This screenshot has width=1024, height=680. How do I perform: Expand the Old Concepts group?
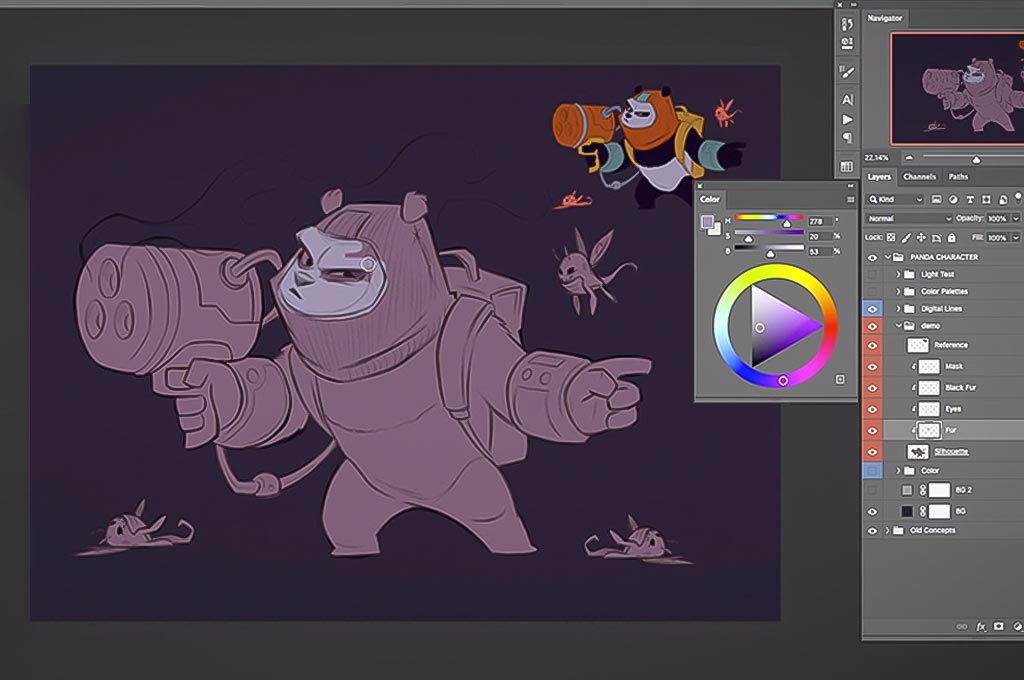[x=888, y=530]
